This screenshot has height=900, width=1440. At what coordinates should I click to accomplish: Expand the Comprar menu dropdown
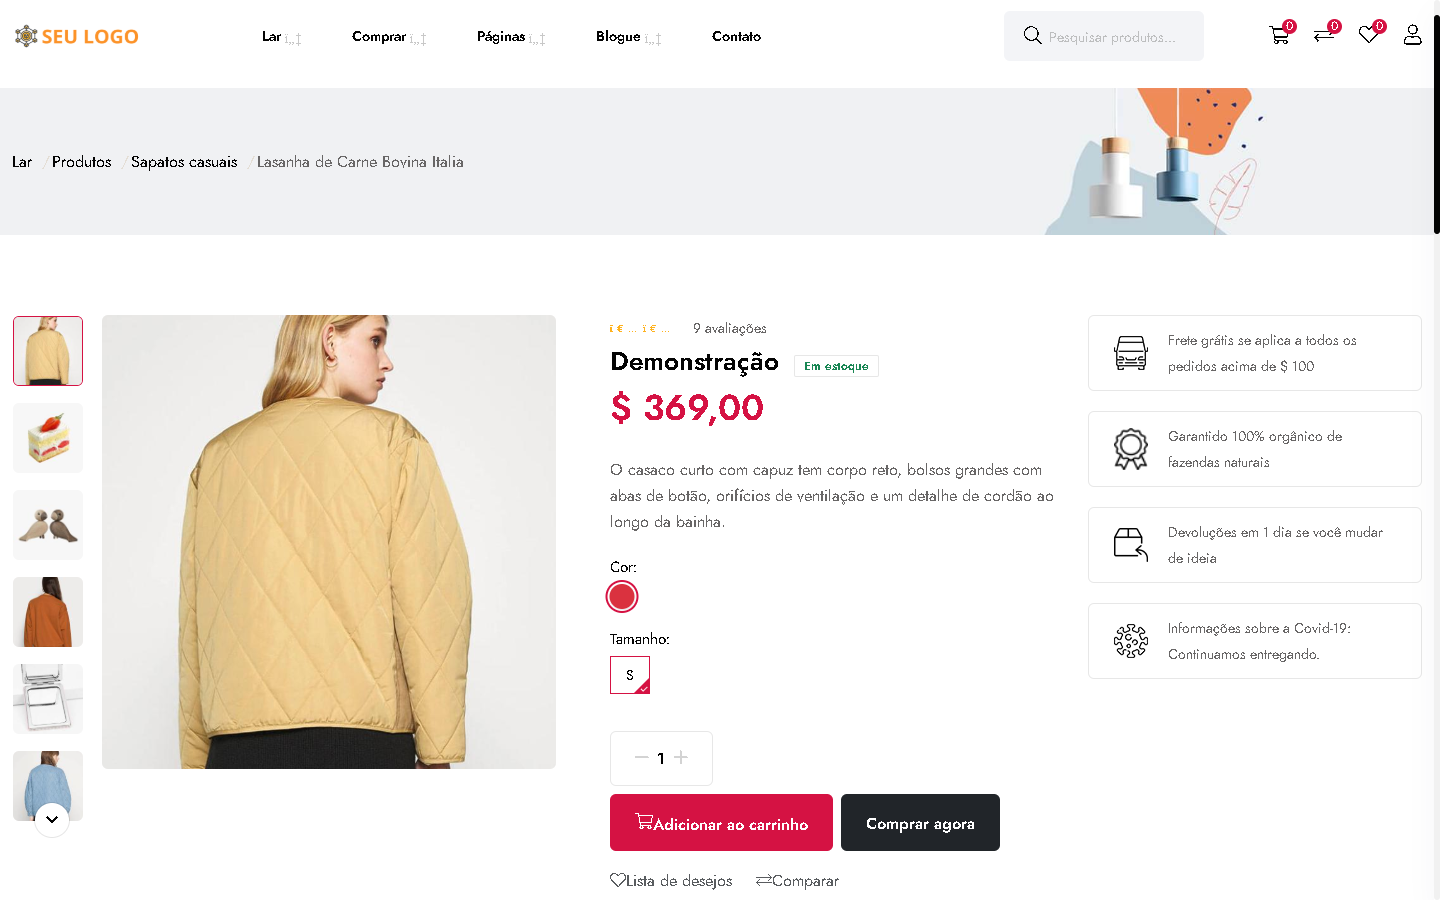tap(389, 37)
